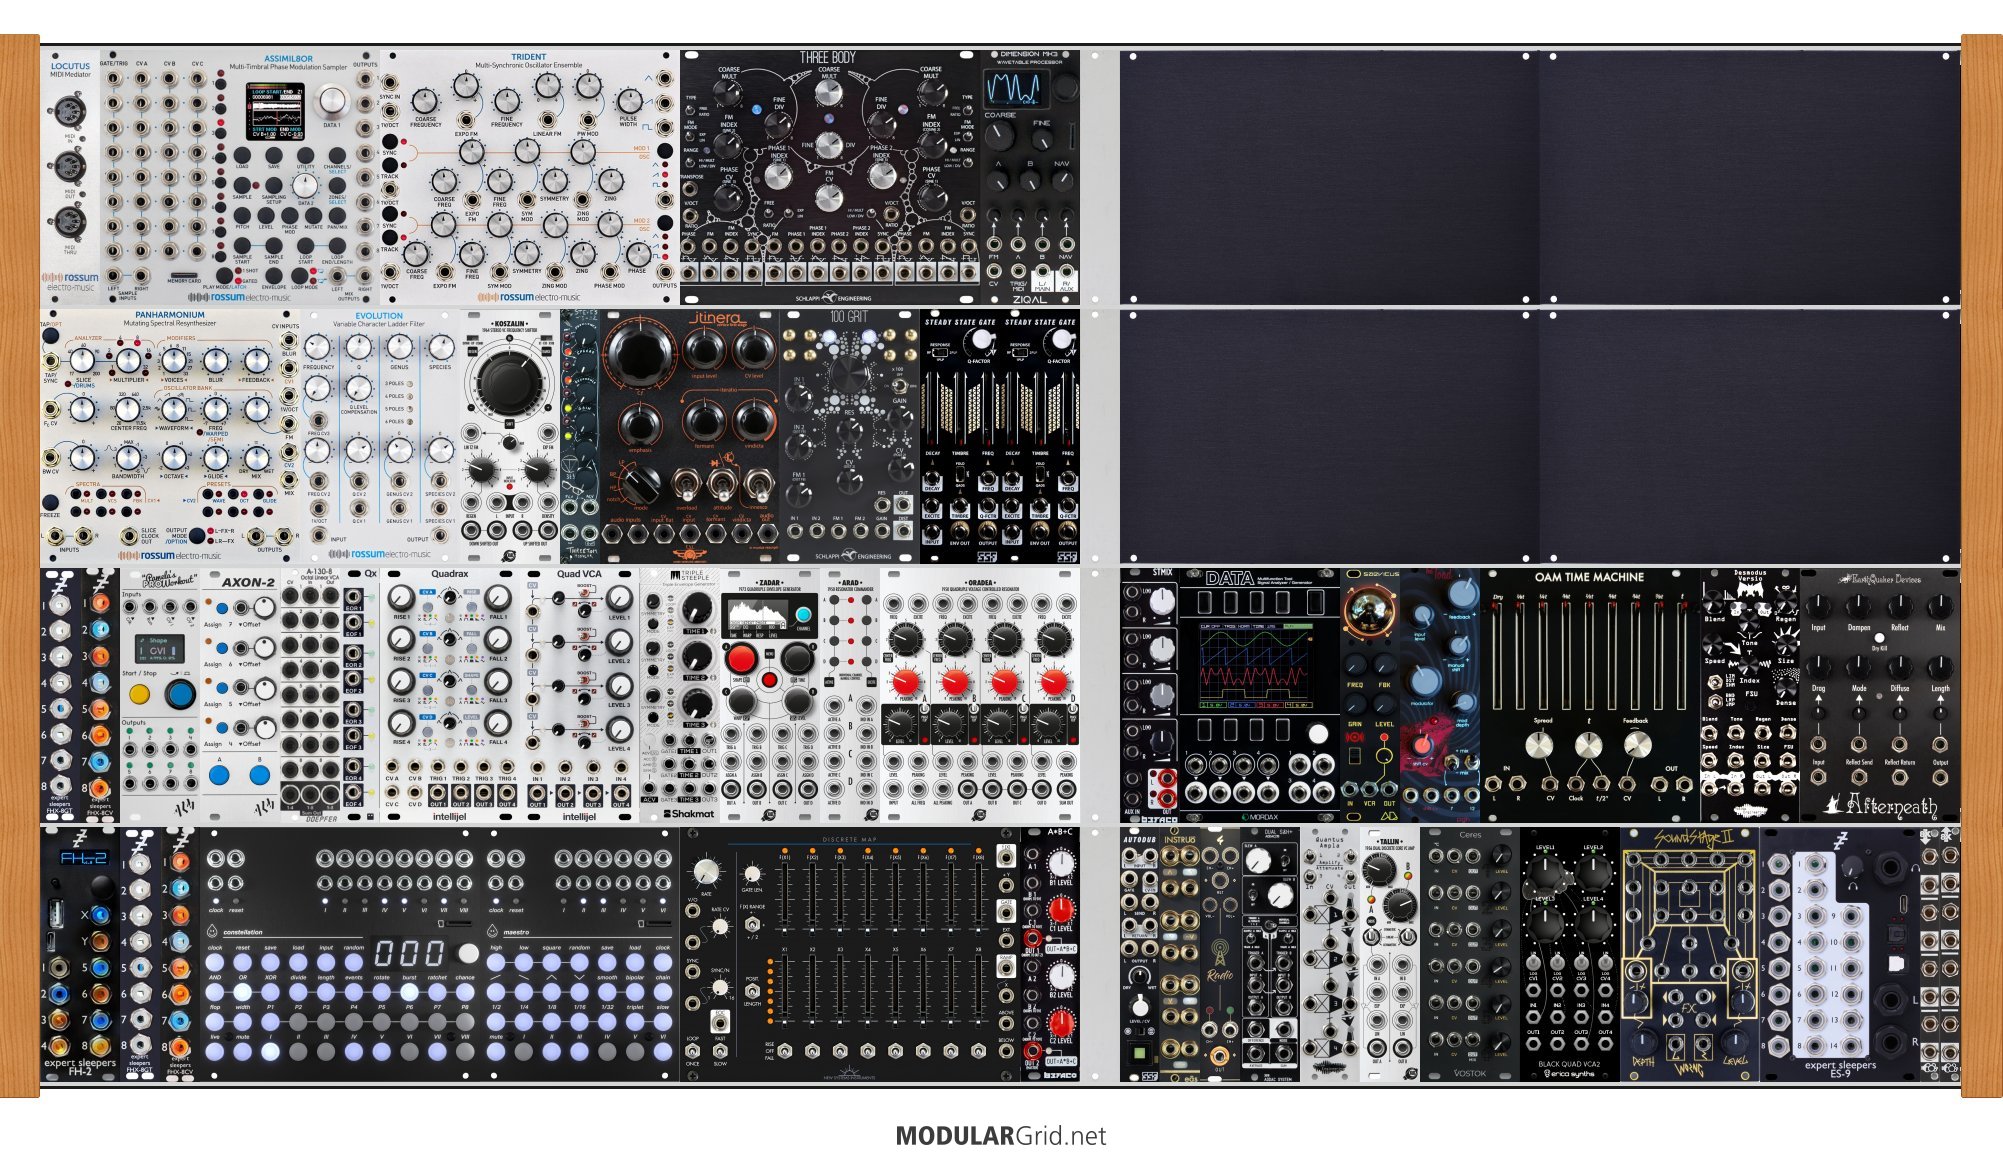Click the large red Zadar knob
Screen dimensions: 2003x1157
[x=741, y=658]
